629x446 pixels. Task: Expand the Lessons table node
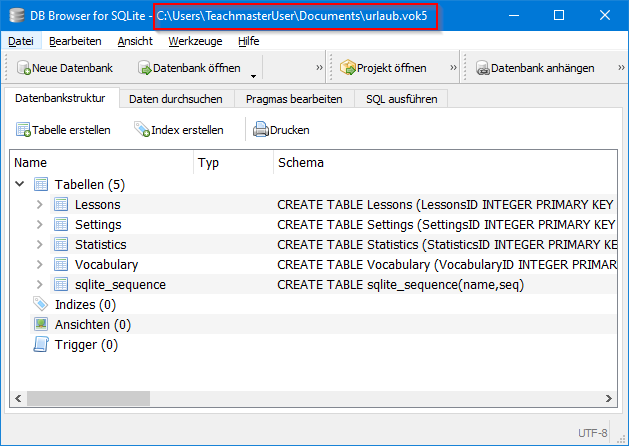tap(40, 204)
